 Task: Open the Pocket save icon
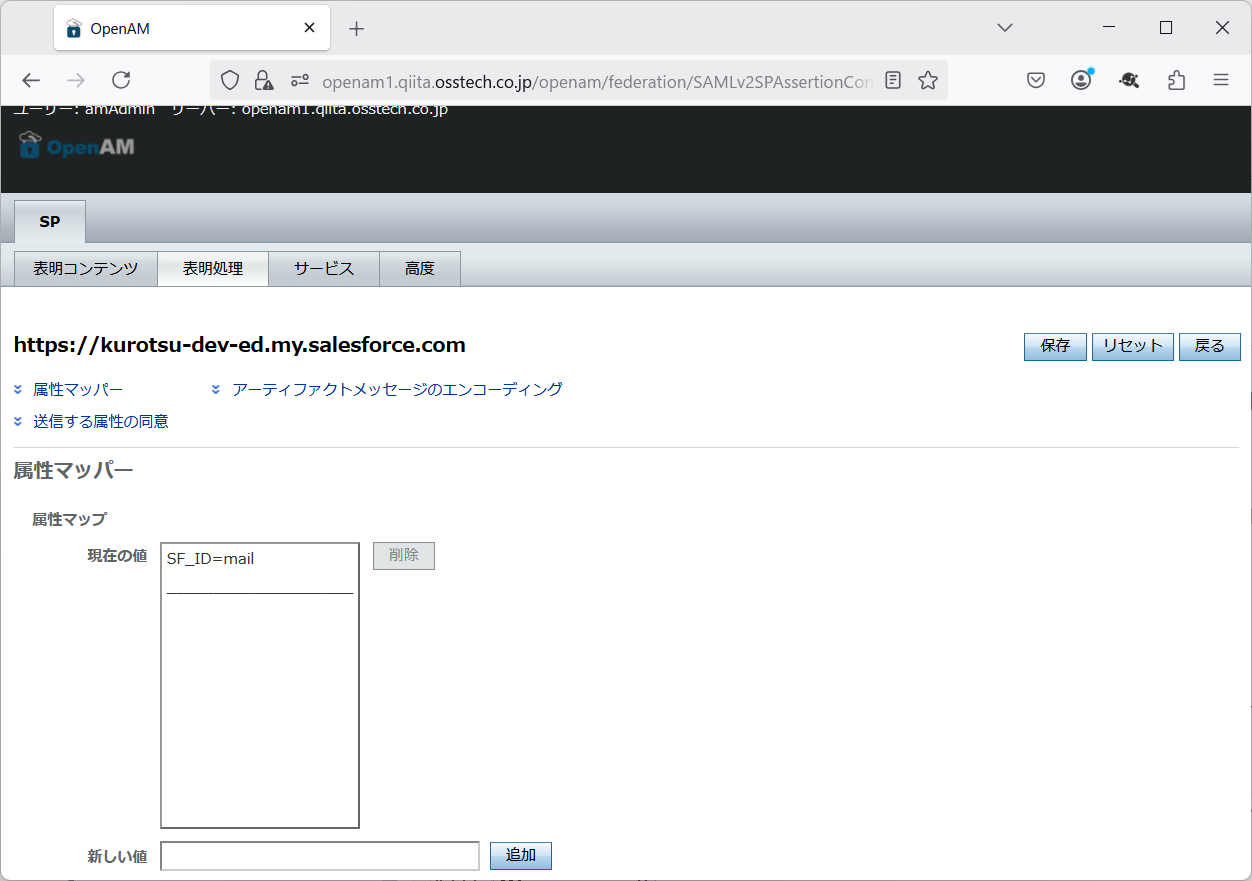point(1036,81)
